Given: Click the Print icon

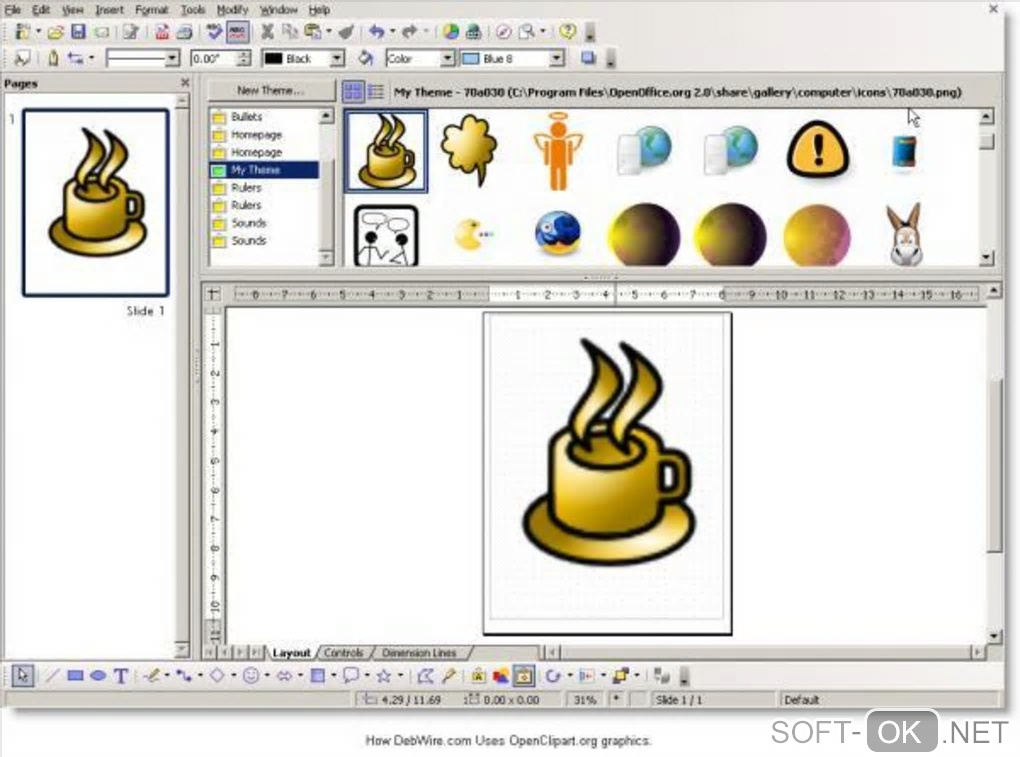Looking at the screenshot, I should (x=185, y=31).
